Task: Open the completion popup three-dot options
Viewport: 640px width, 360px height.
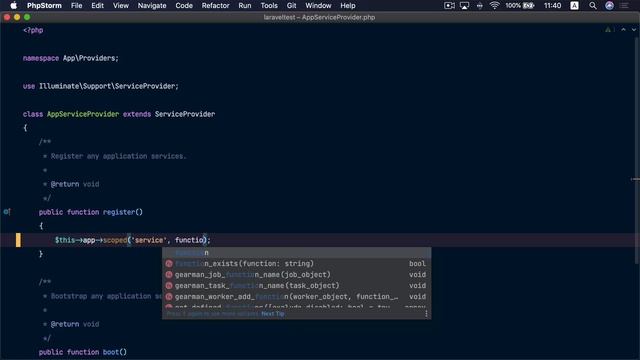Action: 426,314
